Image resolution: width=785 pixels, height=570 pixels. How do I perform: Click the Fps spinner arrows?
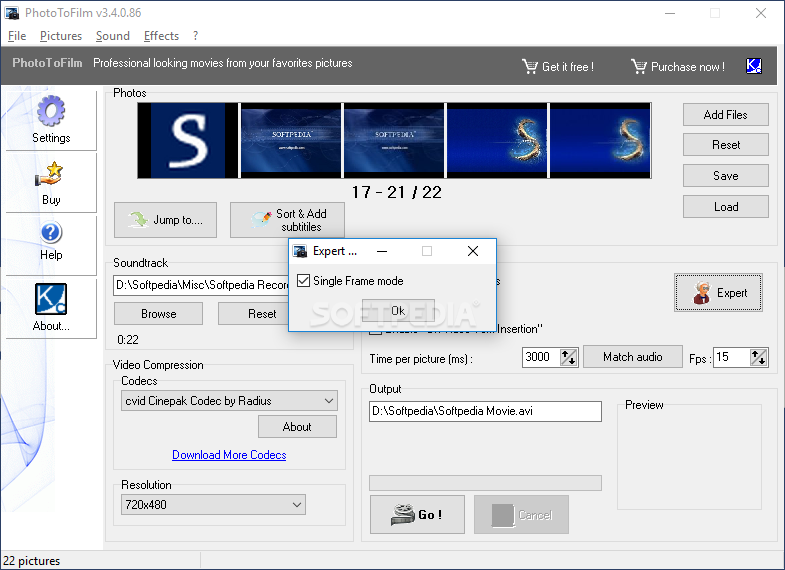click(759, 357)
